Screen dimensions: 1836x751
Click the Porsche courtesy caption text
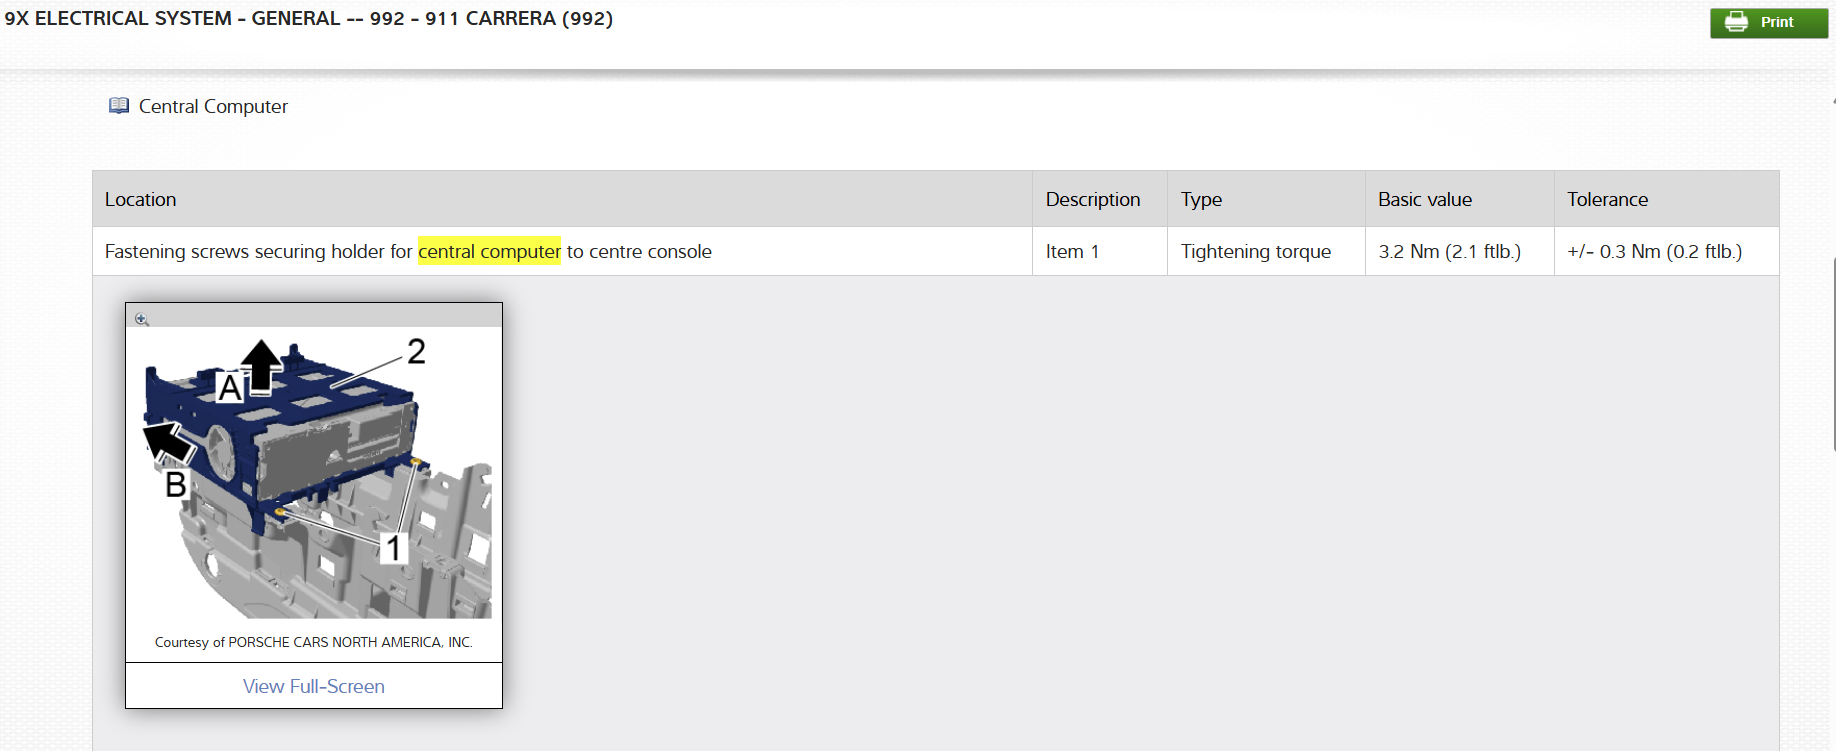pos(314,642)
